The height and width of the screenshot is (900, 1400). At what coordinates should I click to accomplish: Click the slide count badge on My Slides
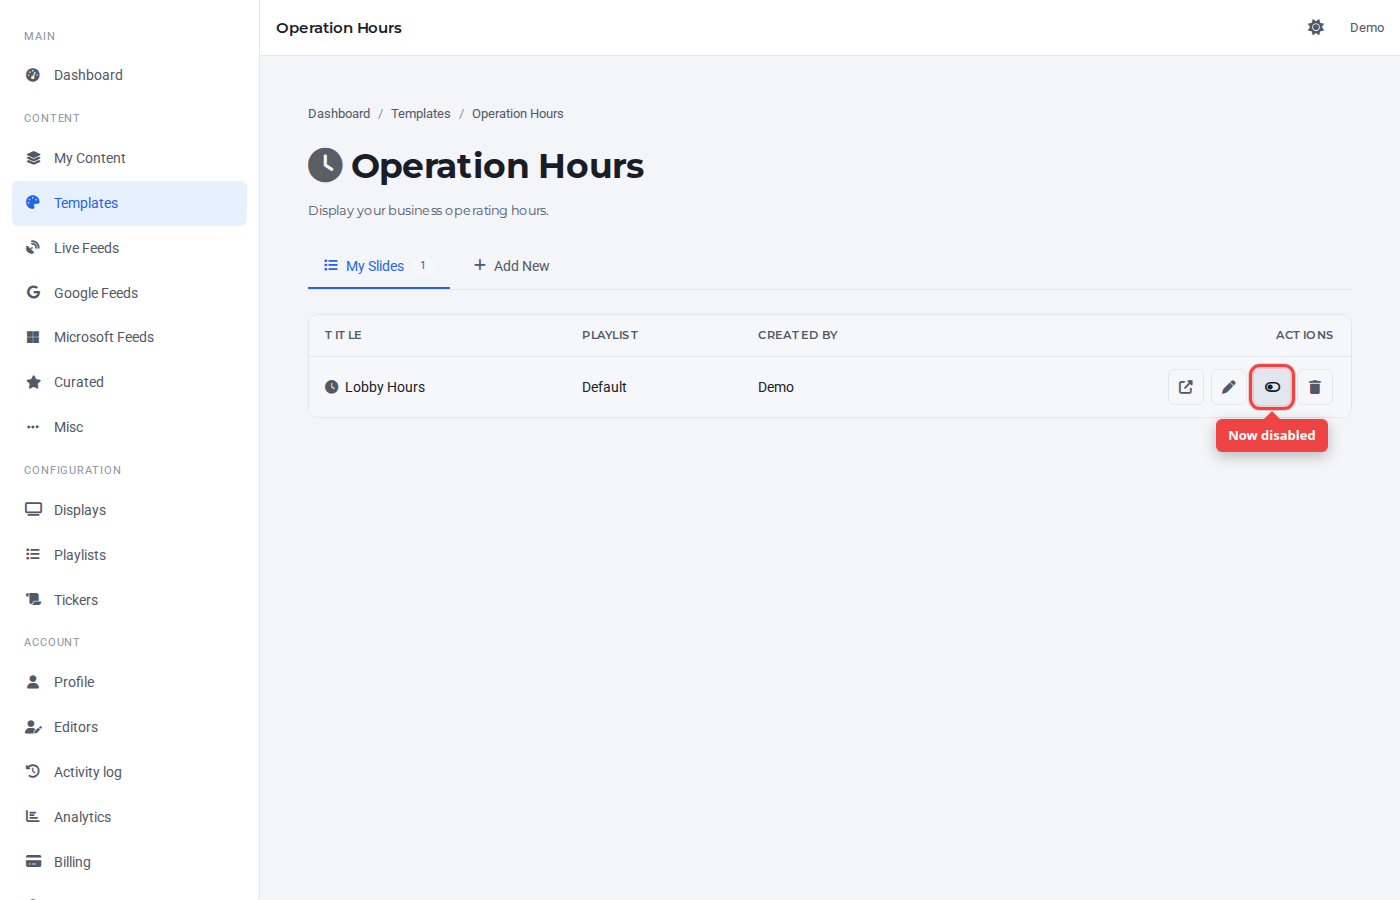tap(423, 265)
